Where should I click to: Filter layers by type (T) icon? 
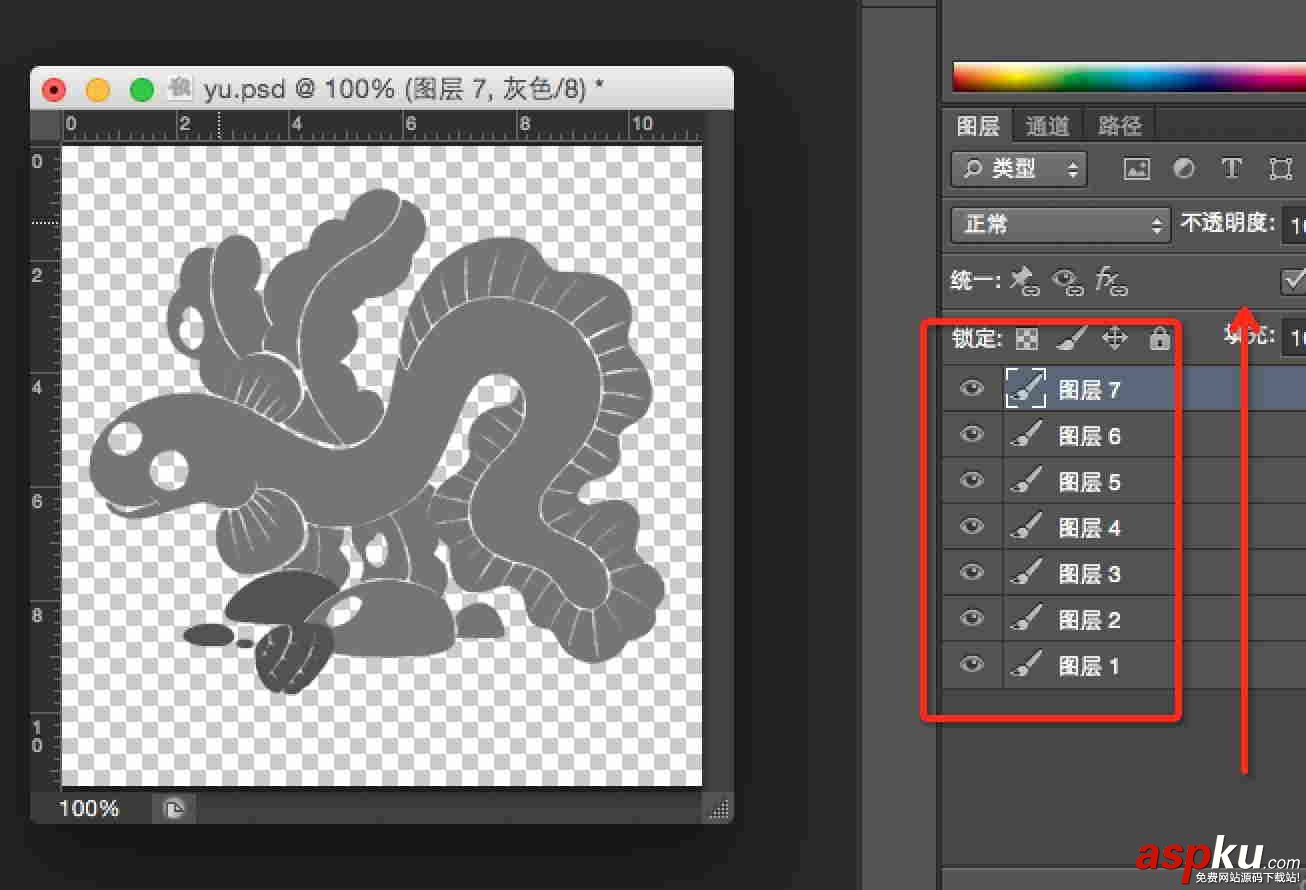tap(1232, 169)
